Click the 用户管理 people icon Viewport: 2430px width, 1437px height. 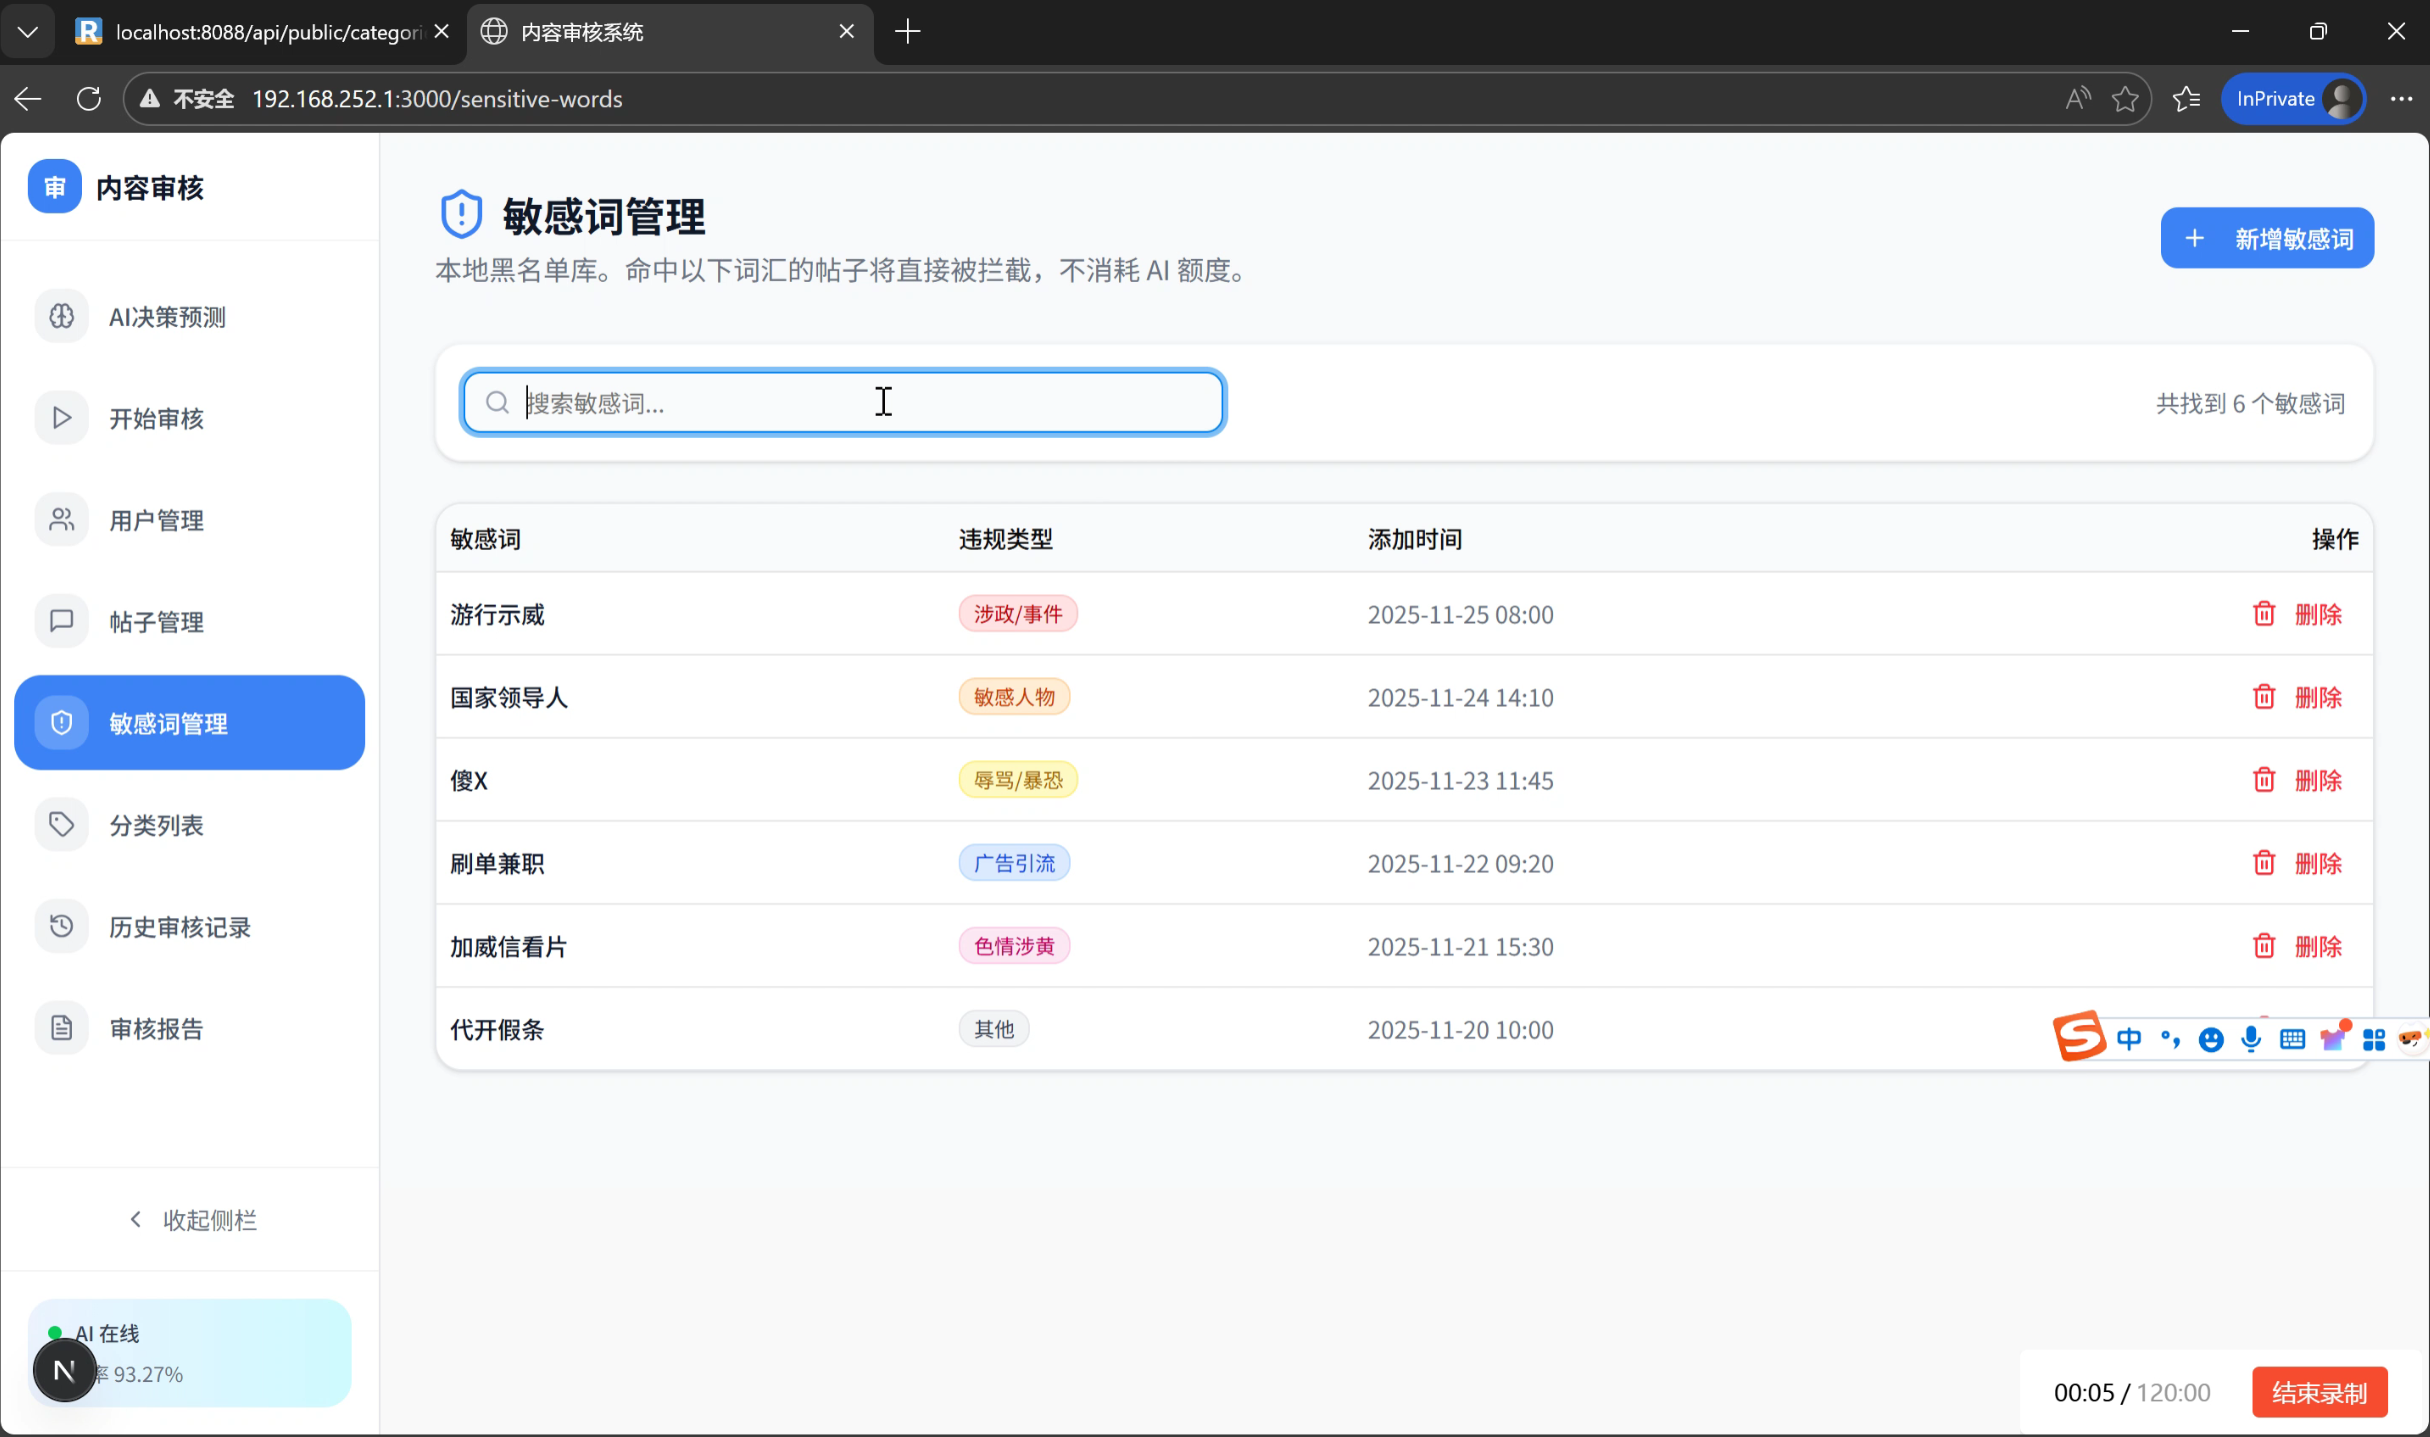(62, 520)
